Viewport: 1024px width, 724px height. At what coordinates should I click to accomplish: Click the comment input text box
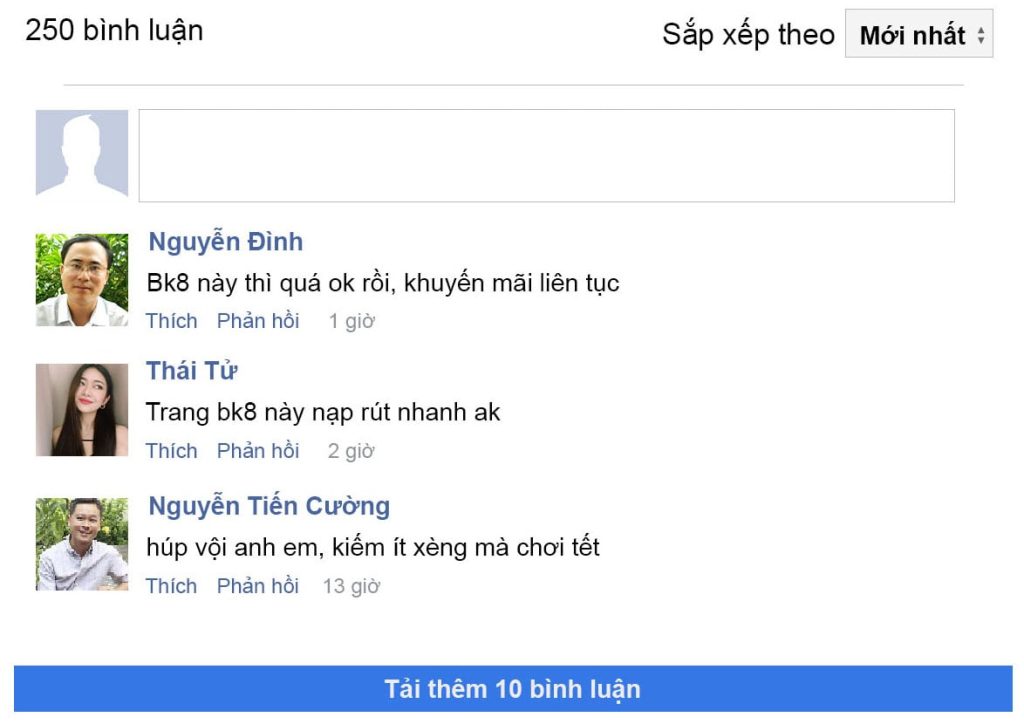coord(546,156)
